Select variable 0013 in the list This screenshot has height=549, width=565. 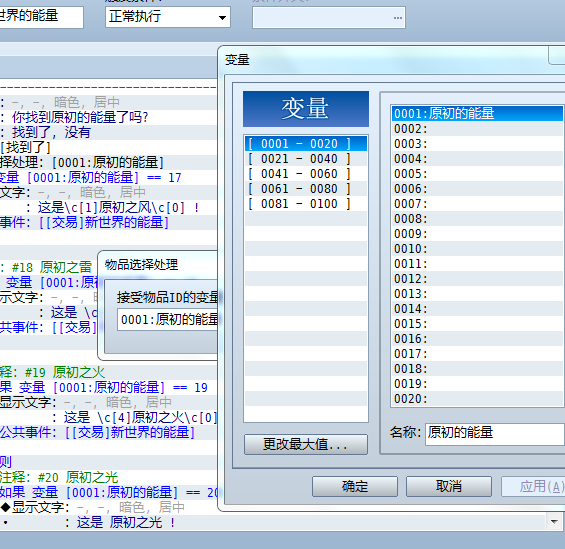tap(477, 294)
